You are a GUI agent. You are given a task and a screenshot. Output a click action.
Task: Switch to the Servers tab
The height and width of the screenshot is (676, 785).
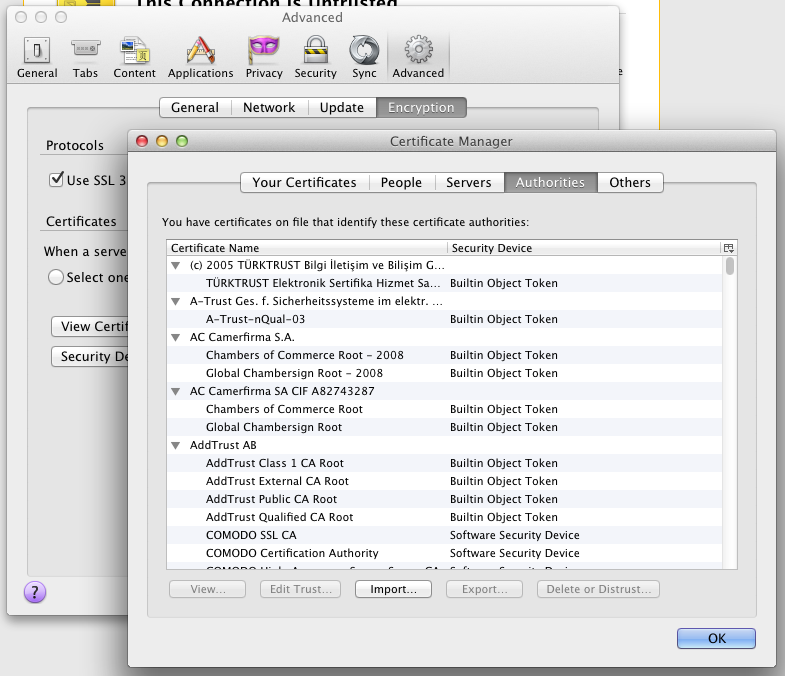click(x=468, y=182)
